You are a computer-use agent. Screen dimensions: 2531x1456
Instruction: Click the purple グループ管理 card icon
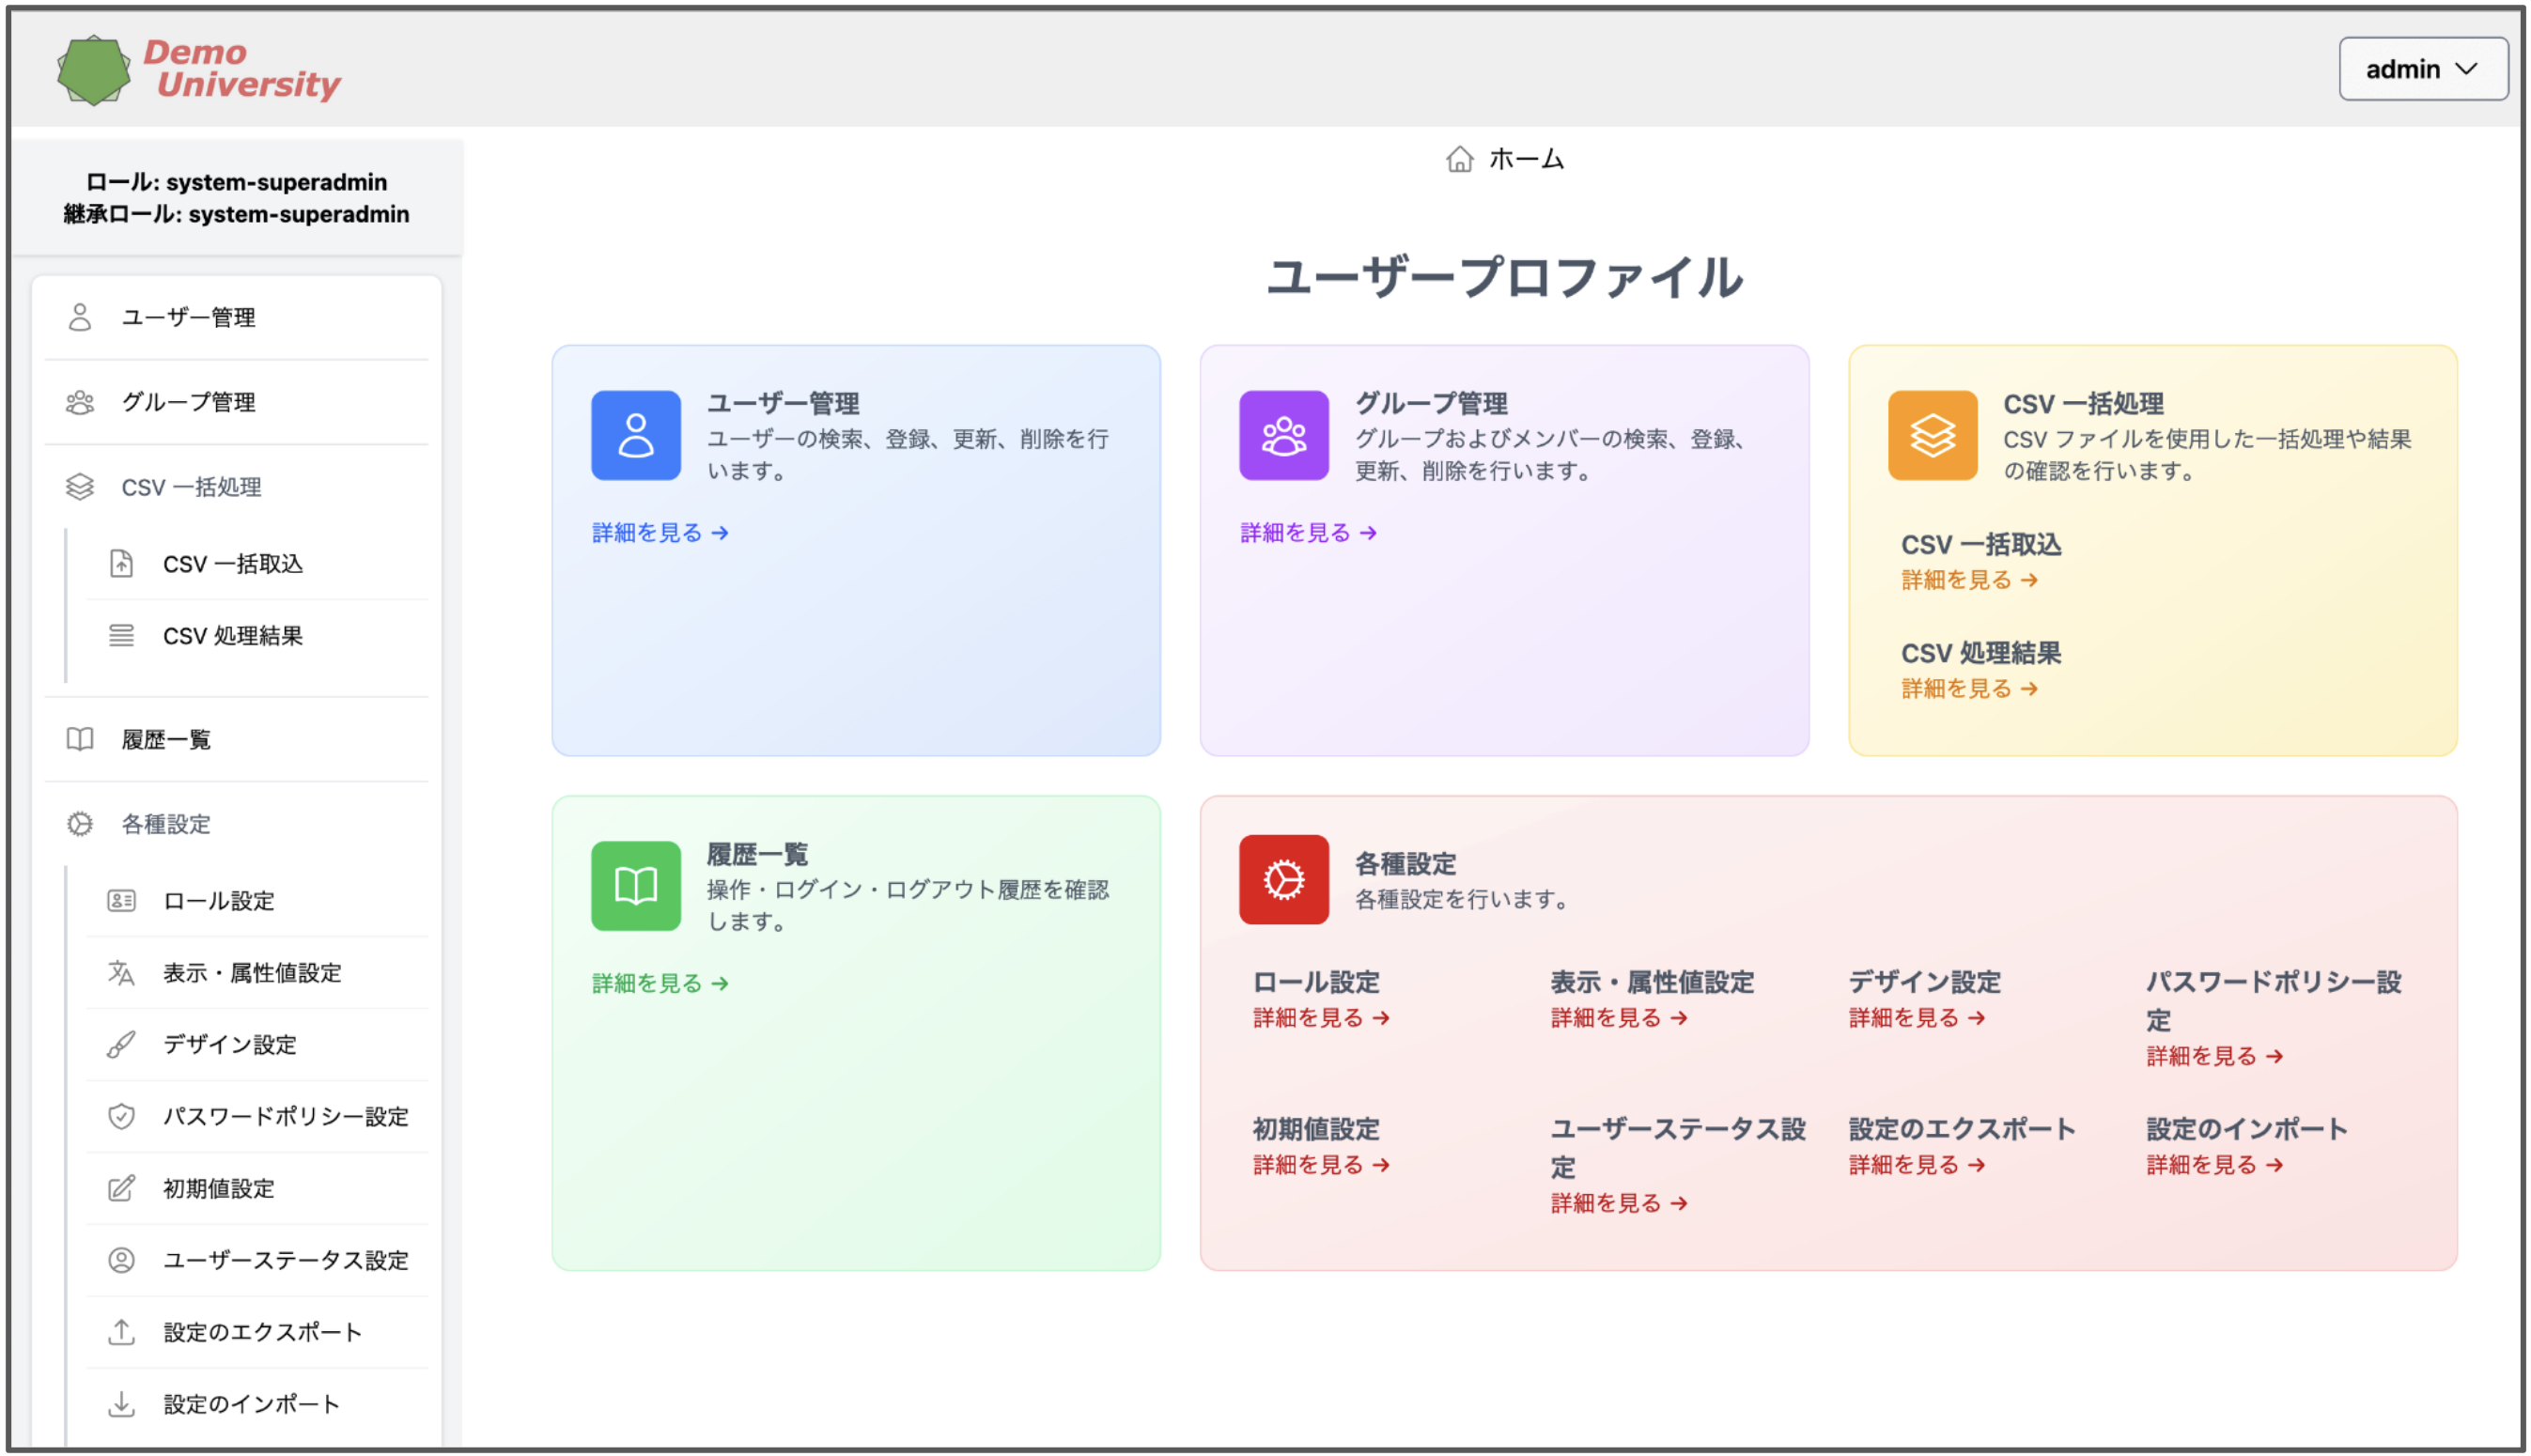tap(1283, 435)
